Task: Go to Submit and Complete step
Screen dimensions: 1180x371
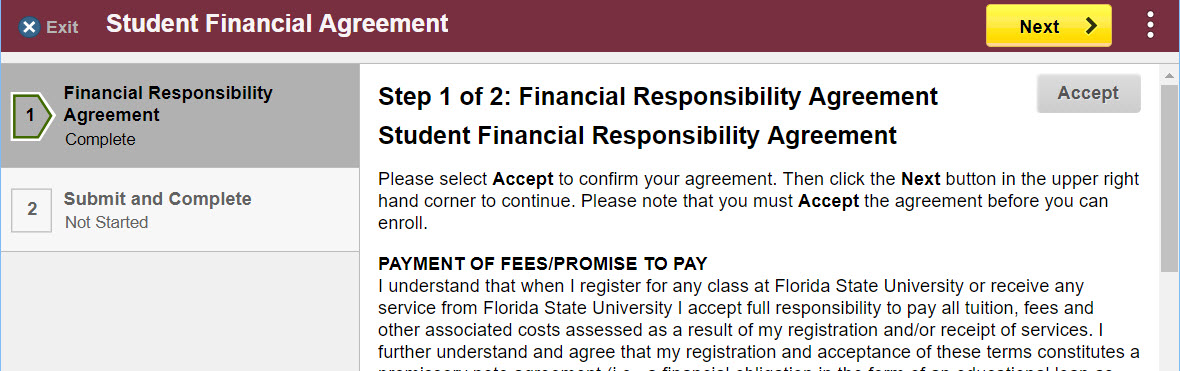Action: [181, 210]
